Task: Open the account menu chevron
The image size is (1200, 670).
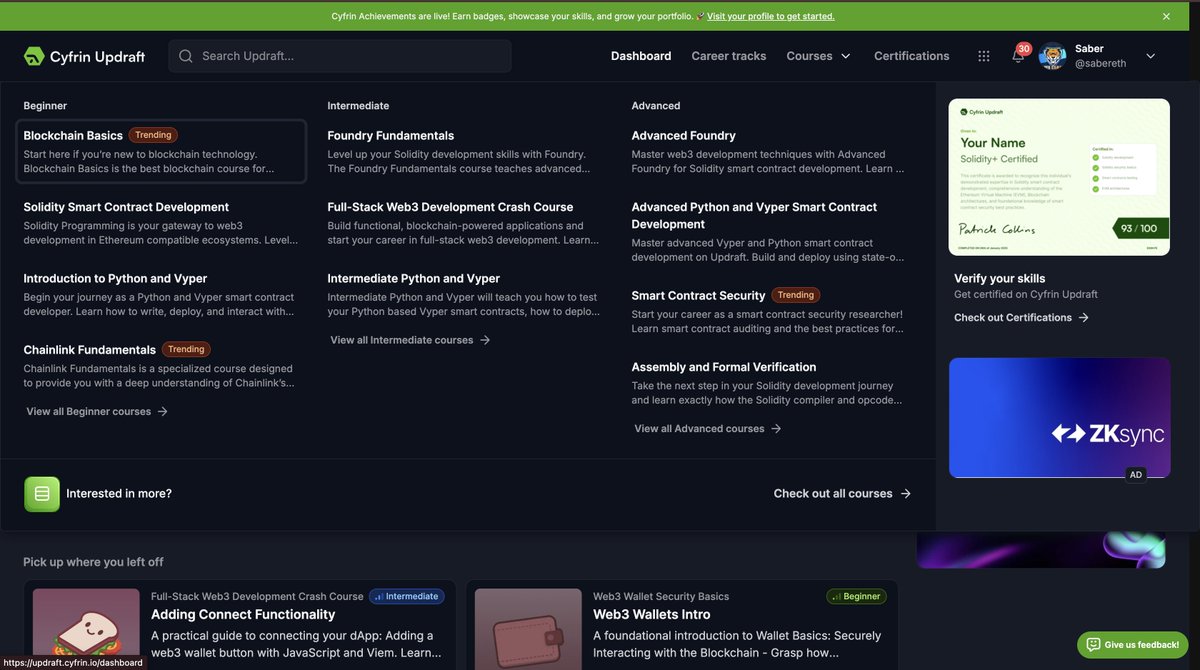Action: [1150, 56]
